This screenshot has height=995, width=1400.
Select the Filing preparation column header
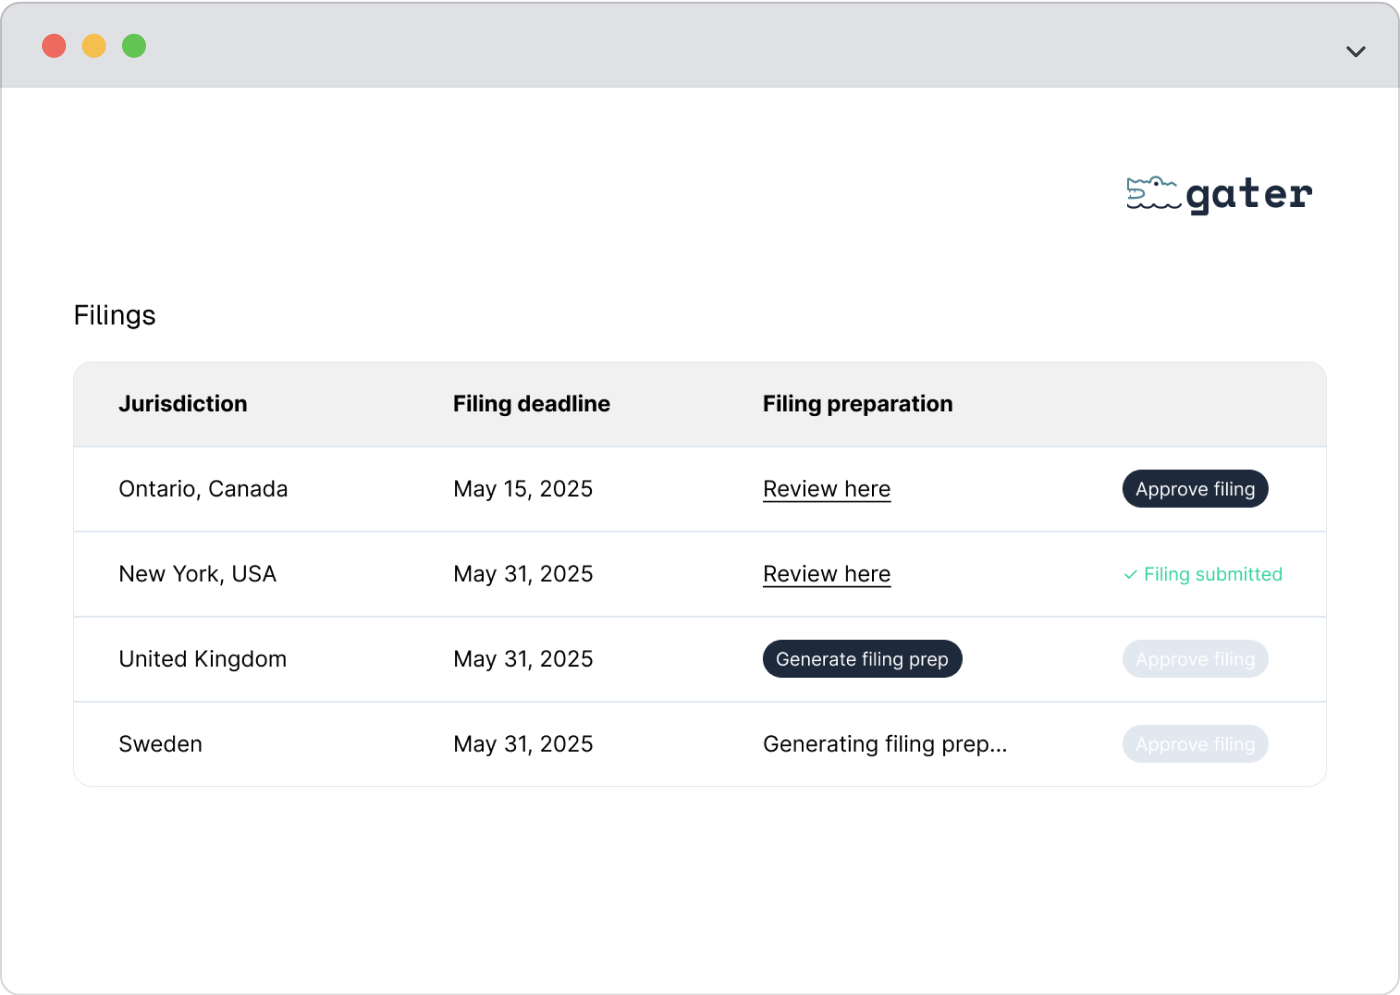(857, 404)
